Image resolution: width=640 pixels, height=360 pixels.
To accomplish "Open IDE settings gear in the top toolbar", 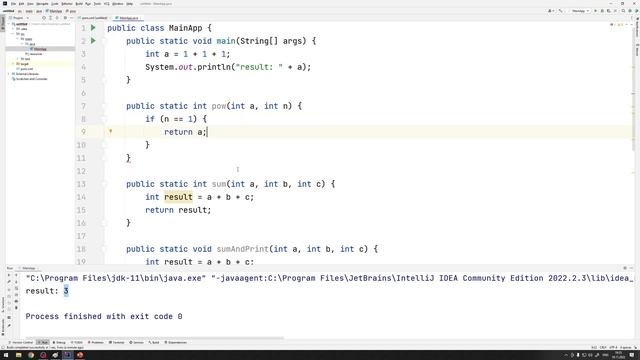I will (630, 11).
